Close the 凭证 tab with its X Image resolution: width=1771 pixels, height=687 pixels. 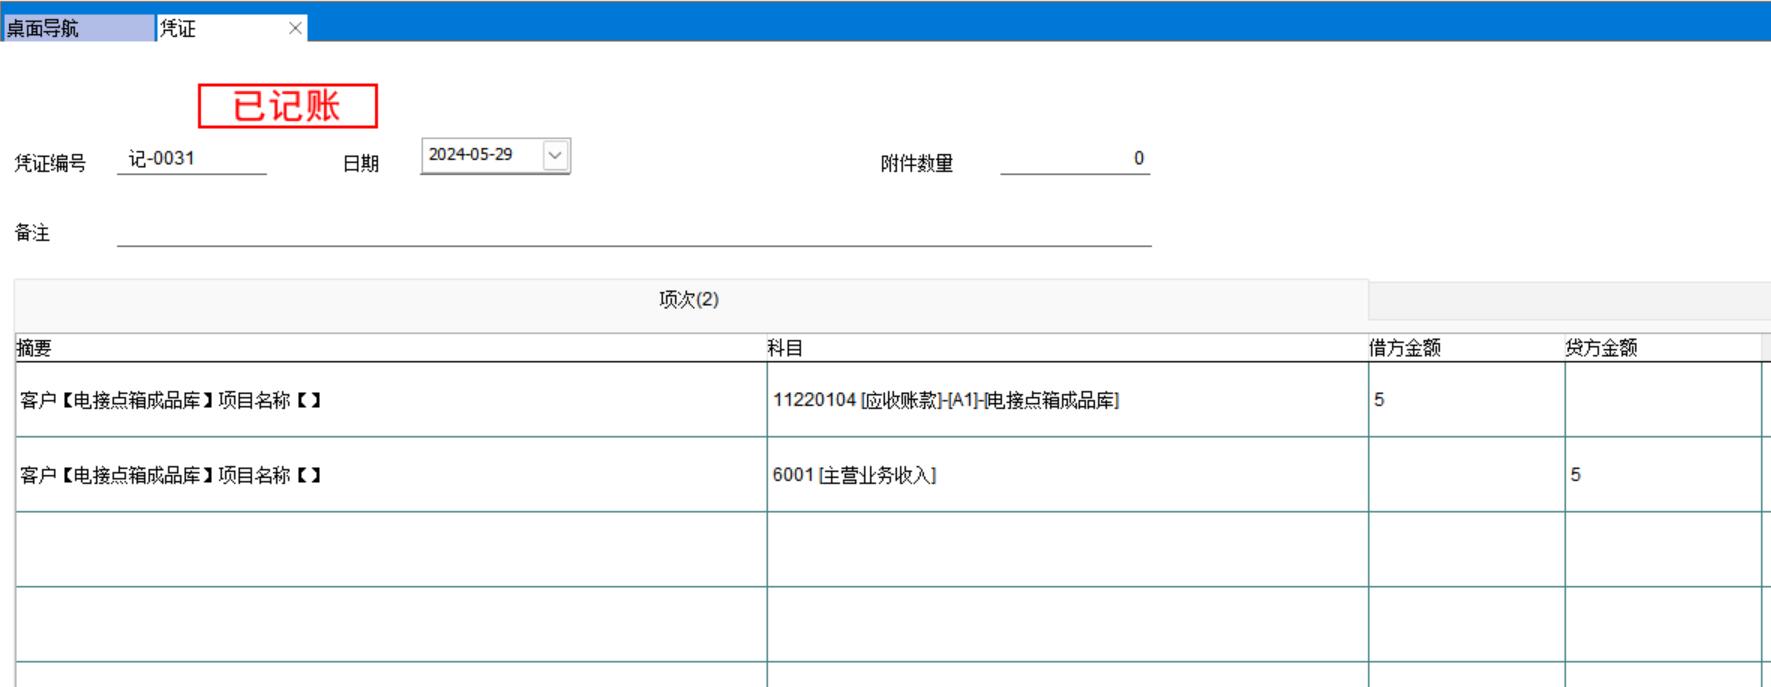[295, 28]
